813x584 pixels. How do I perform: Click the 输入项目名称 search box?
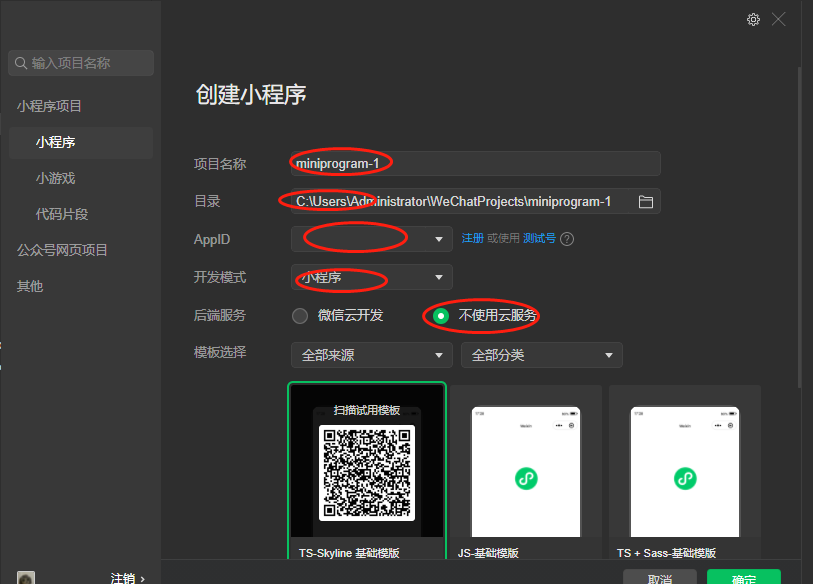click(x=81, y=63)
